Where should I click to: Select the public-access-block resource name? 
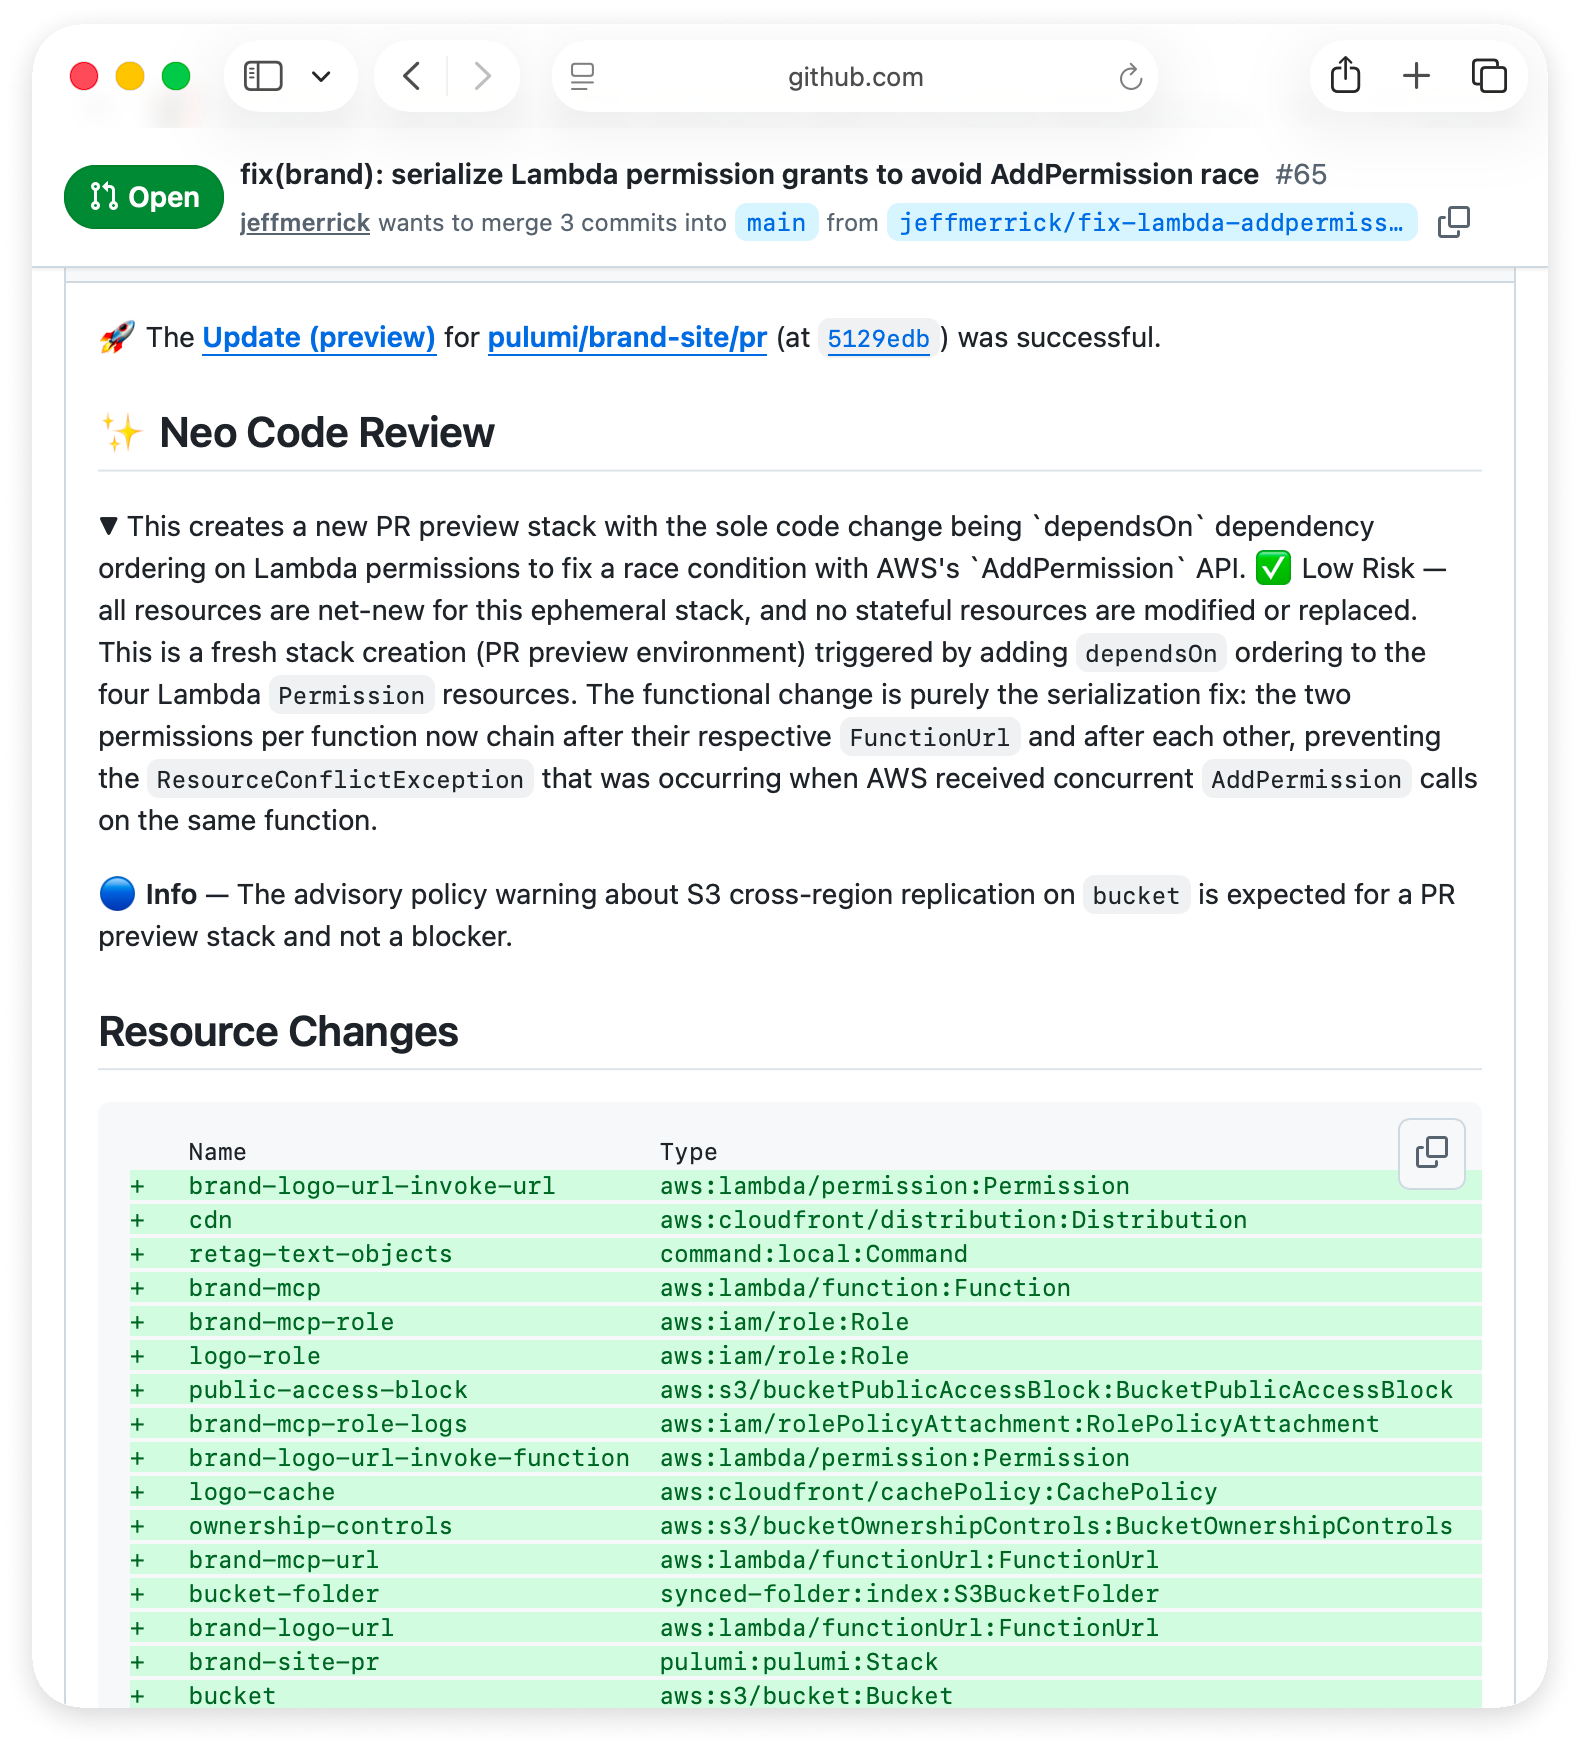(328, 1390)
